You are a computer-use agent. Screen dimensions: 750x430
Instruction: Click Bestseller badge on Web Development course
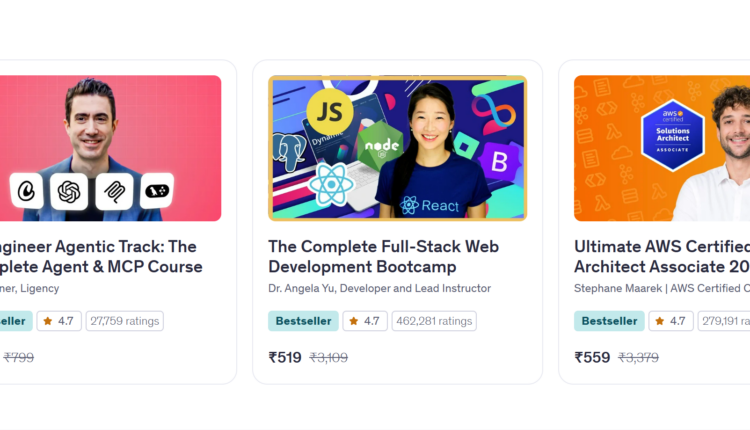303,321
